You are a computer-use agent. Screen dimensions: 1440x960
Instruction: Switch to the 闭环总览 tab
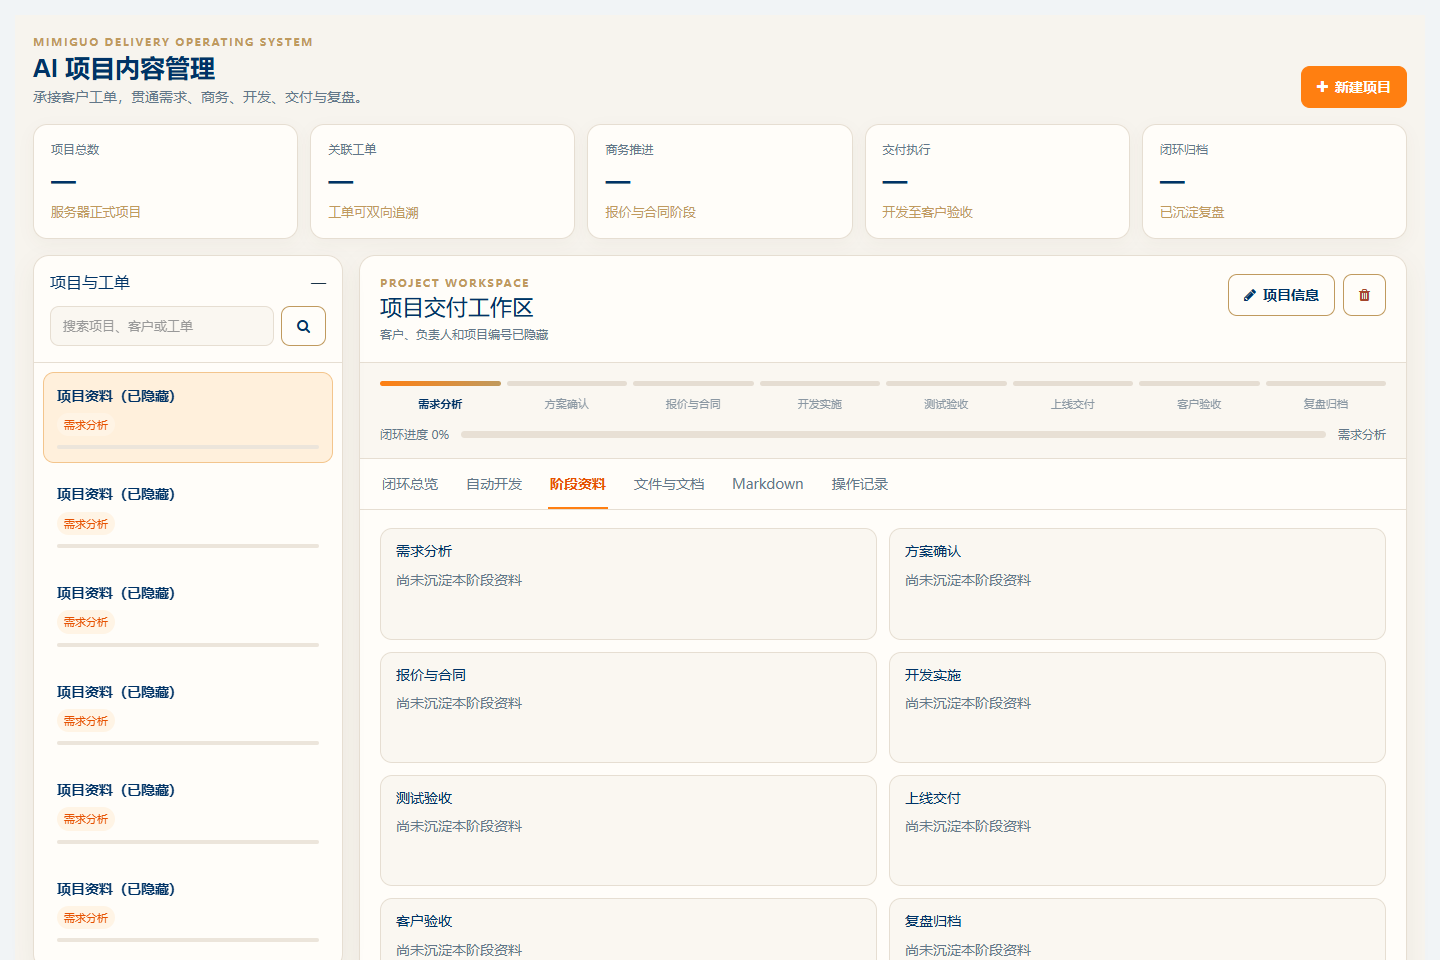410,484
